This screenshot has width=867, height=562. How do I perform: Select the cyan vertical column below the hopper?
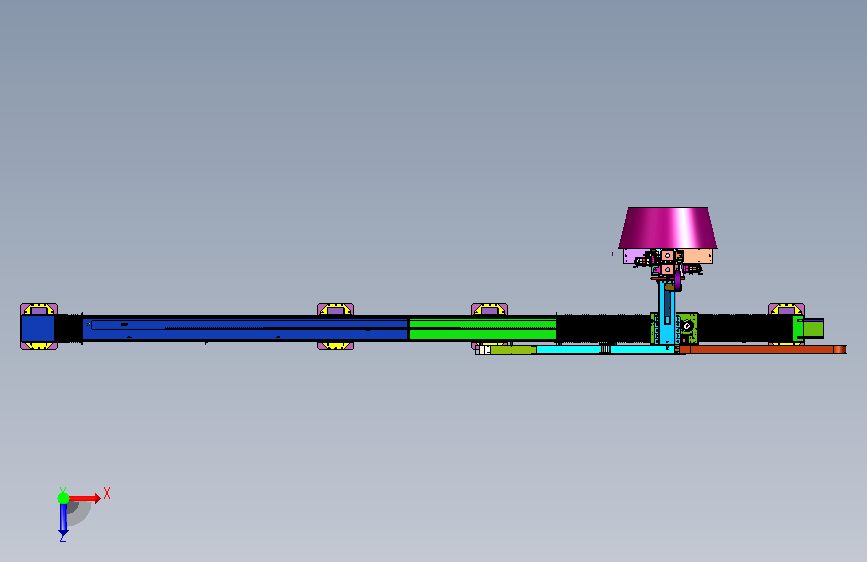click(667, 313)
